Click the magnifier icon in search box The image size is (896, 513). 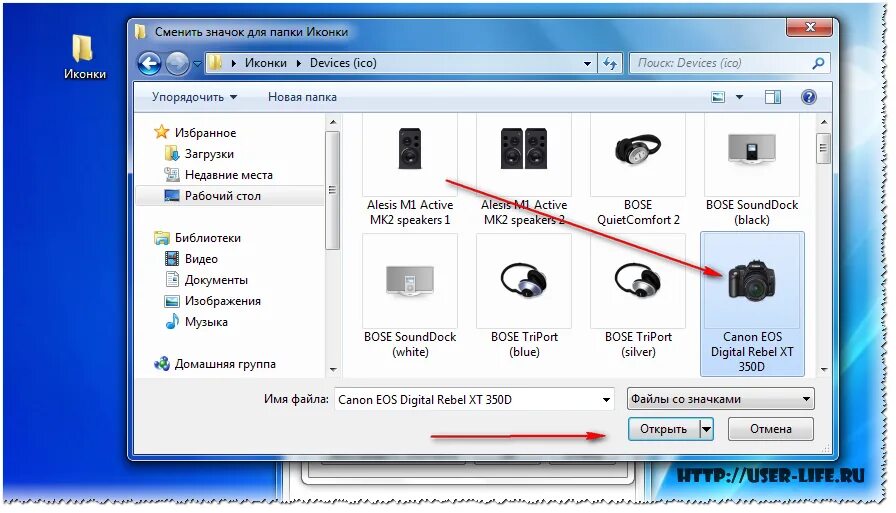818,63
